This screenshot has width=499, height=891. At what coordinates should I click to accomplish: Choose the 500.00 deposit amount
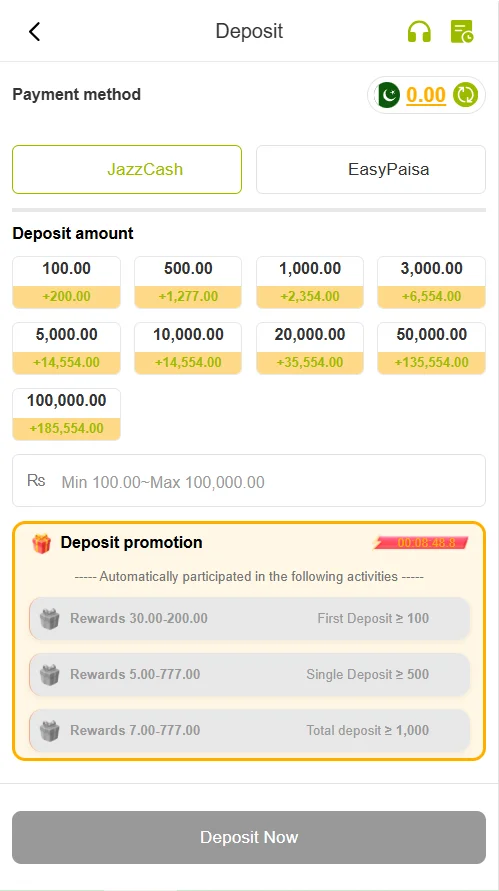click(188, 282)
